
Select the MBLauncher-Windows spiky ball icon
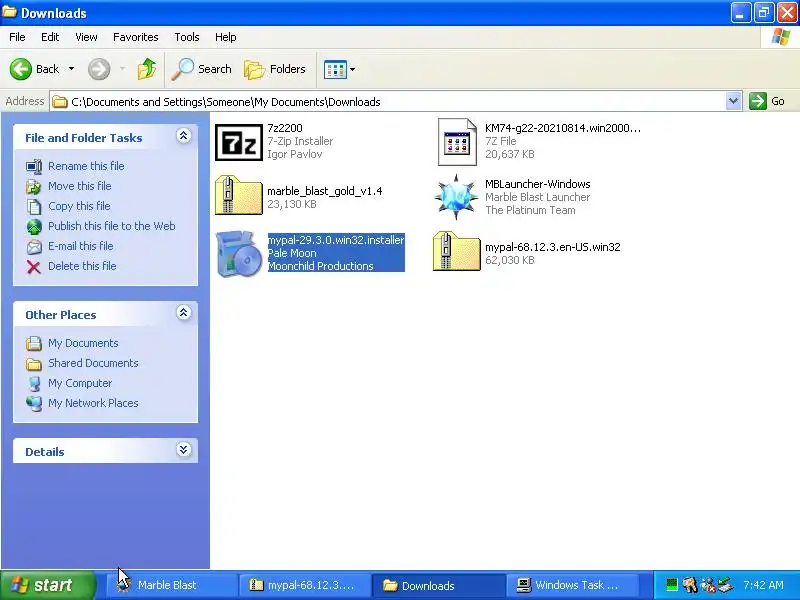tap(456, 197)
